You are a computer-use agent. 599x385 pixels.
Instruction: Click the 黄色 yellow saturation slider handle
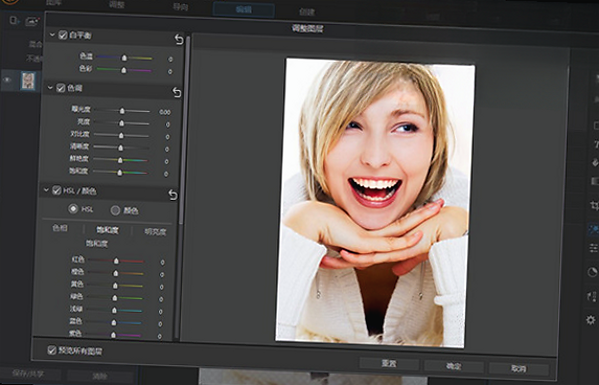pos(115,285)
